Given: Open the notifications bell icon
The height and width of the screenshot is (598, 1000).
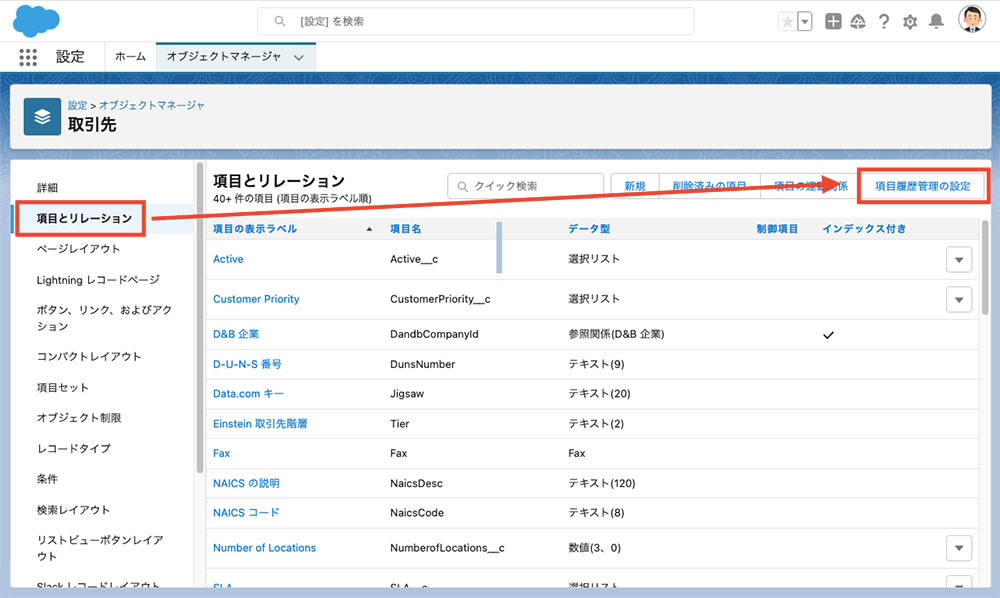Looking at the screenshot, I should tap(936, 22).
